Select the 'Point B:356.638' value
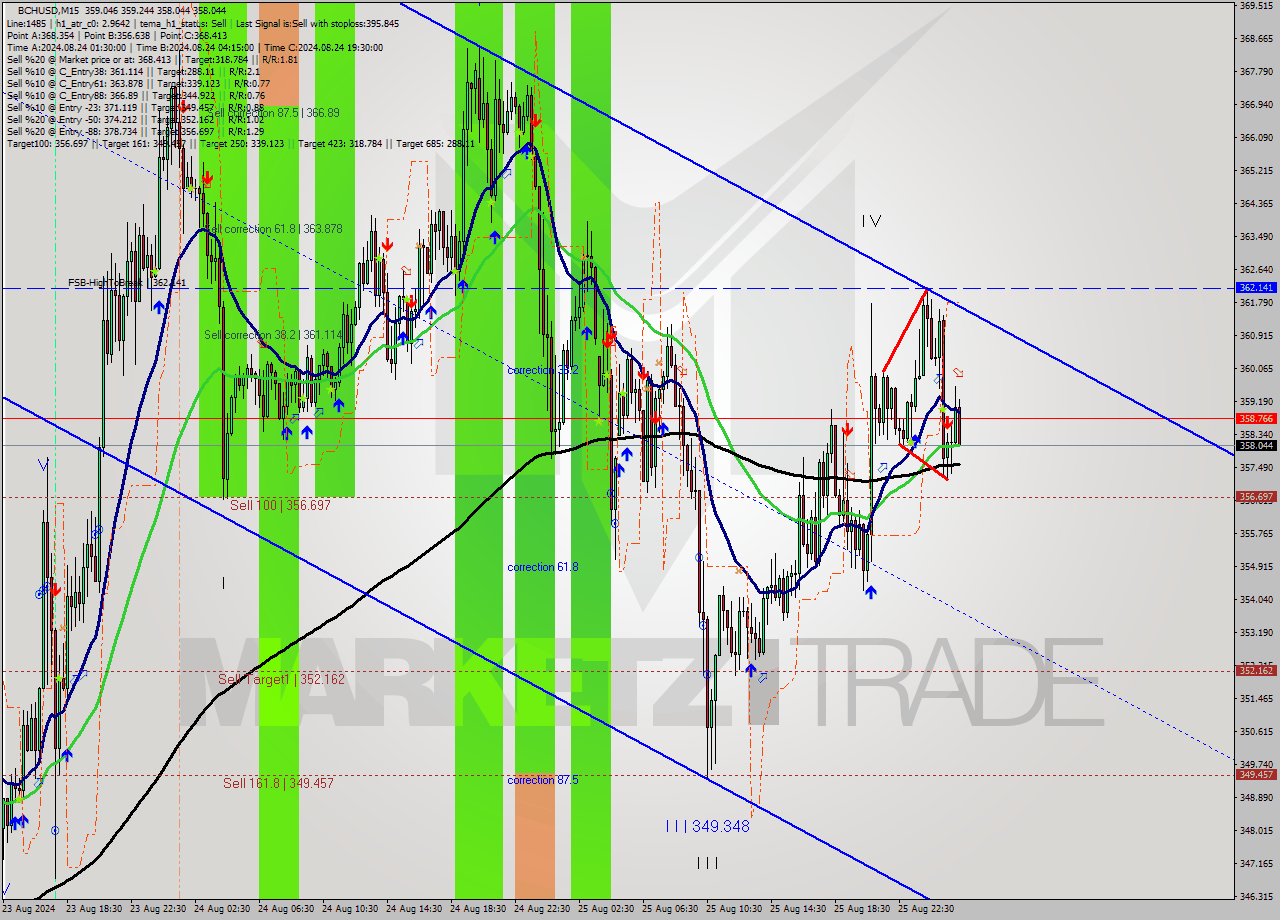Image resolution: width=1280 pixels, height=920 pixels. [118, 35]
